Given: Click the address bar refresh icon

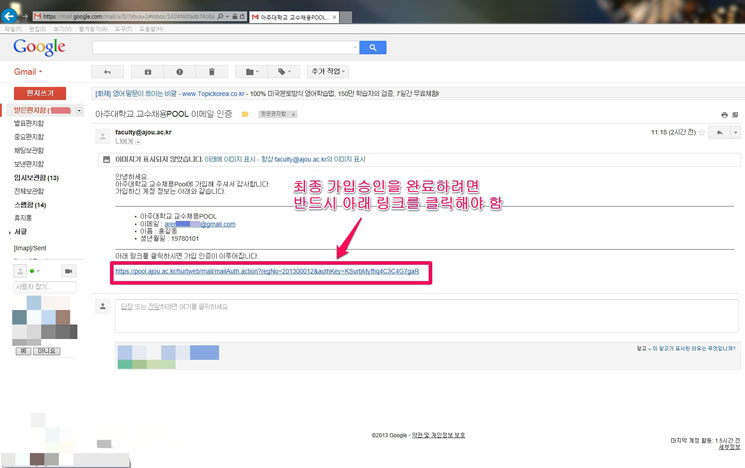Looking at the screenshot, I should coord(242,17).
